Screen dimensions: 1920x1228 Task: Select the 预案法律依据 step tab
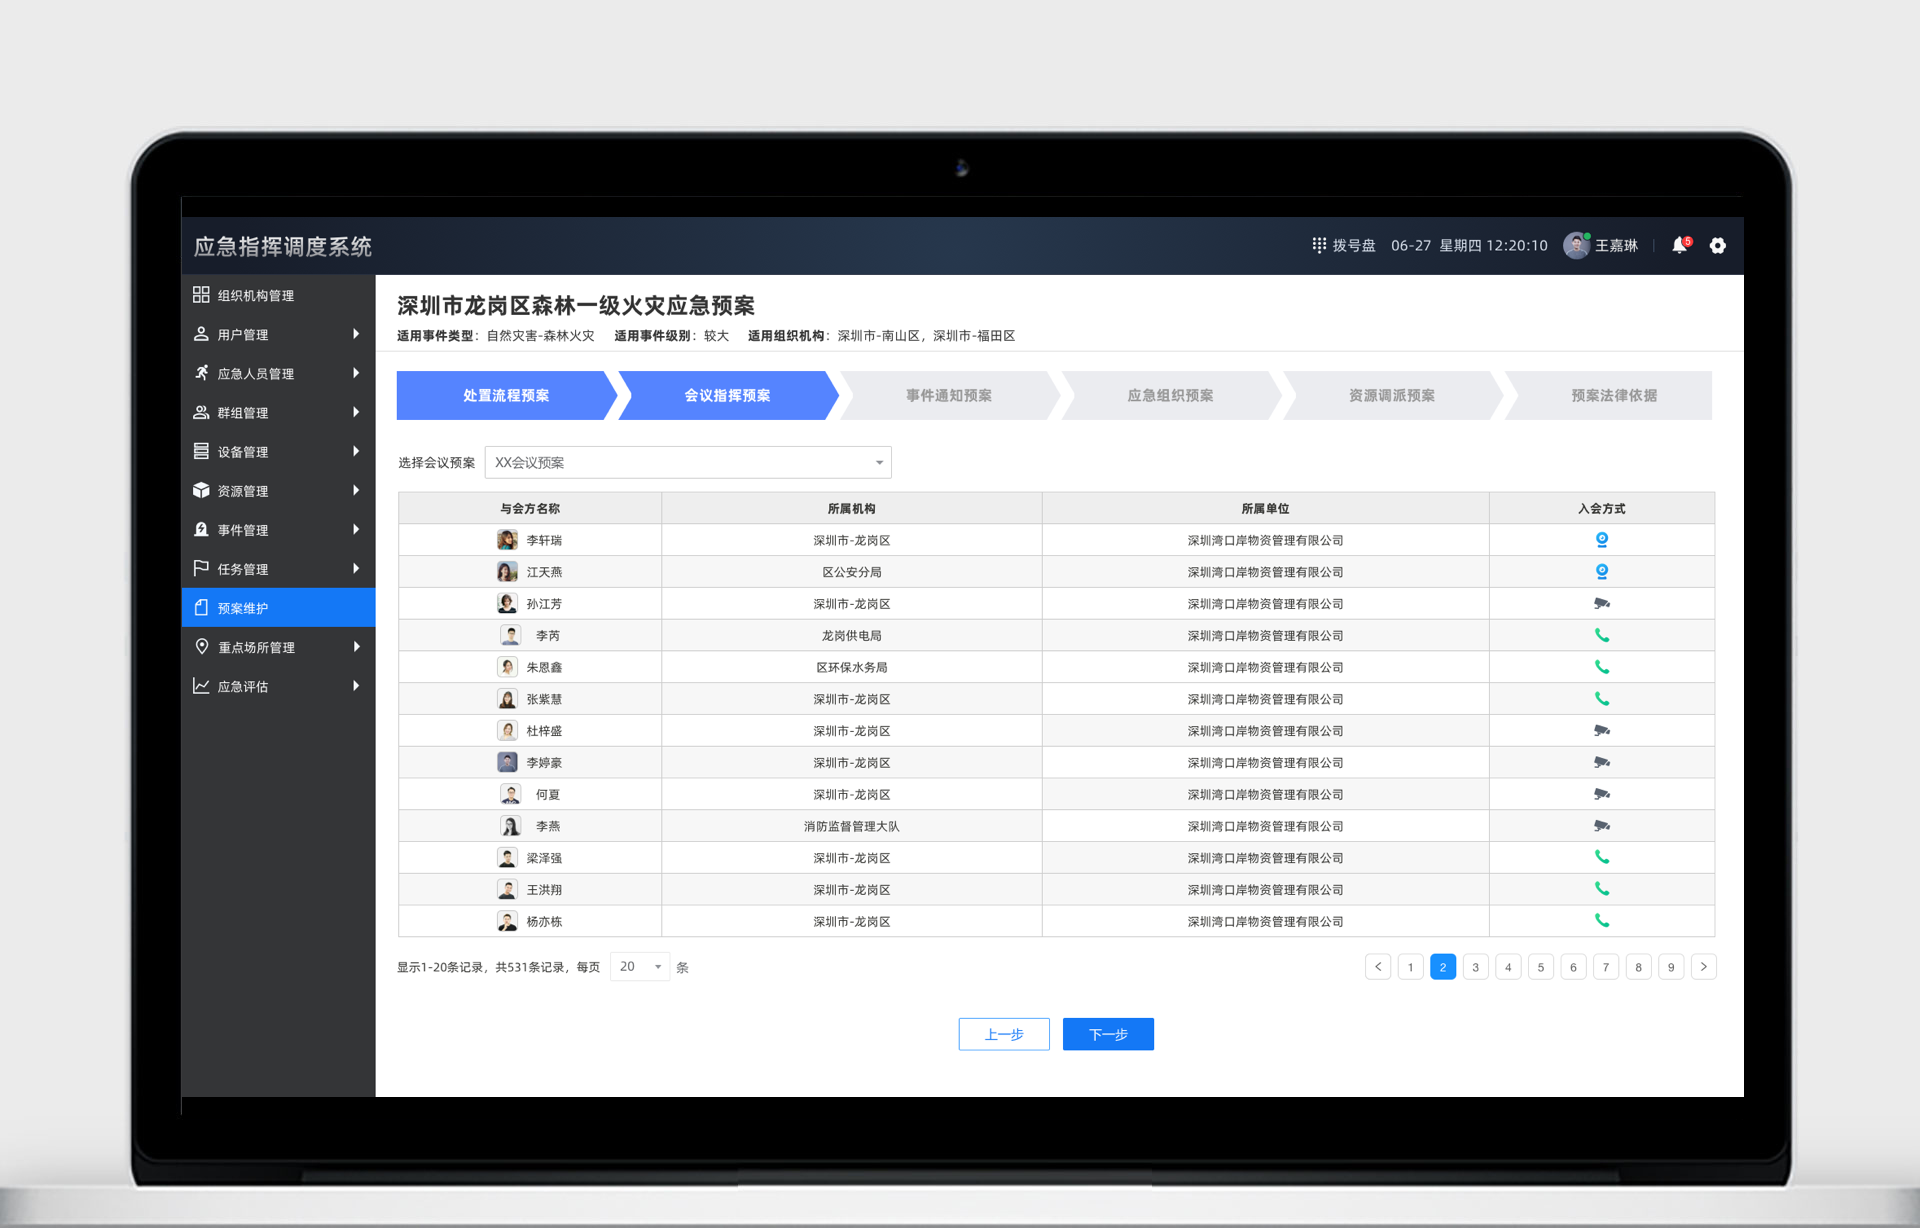pos(1613,396)
